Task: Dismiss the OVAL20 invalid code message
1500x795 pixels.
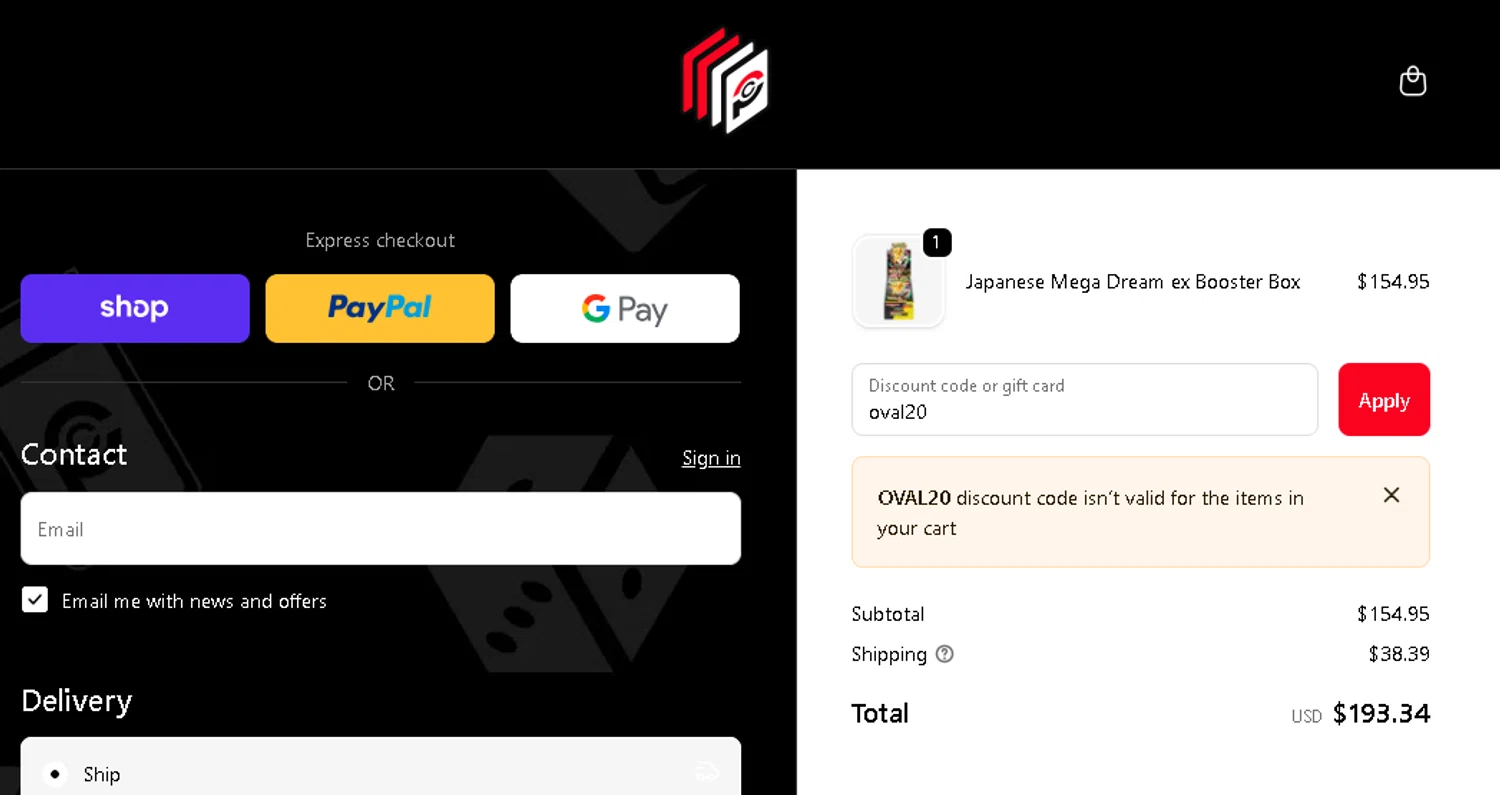Action: pos(1391,495)
